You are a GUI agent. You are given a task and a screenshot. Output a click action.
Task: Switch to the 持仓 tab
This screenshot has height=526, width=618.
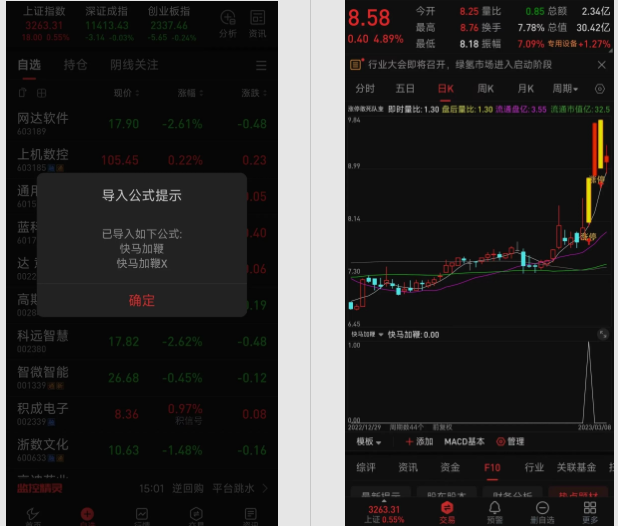pos(75,65)
